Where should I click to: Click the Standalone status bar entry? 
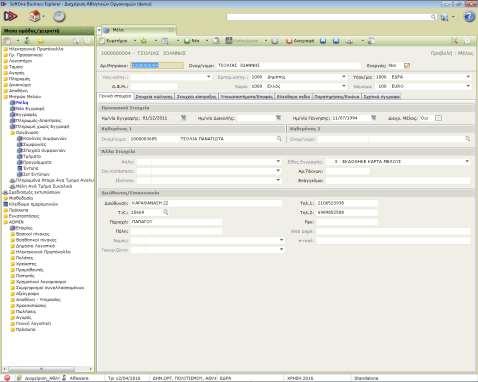coord(366,378)
